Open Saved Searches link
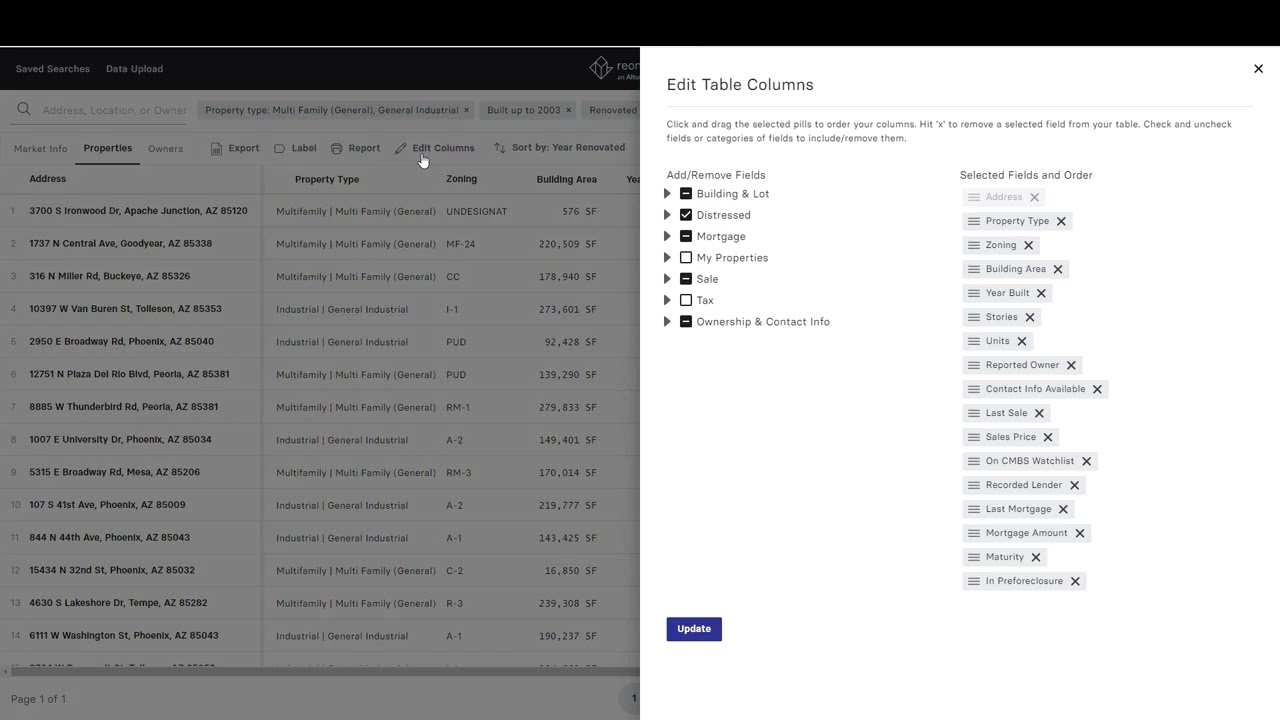 [53, 69]
